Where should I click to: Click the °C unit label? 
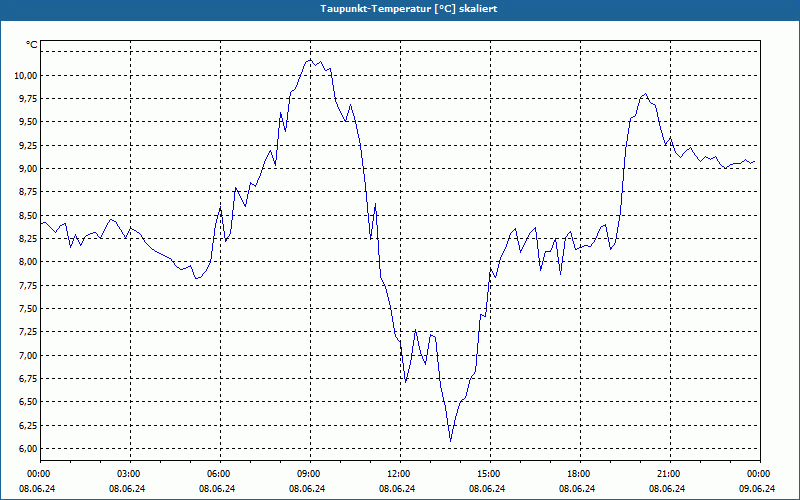coord(32,45)
